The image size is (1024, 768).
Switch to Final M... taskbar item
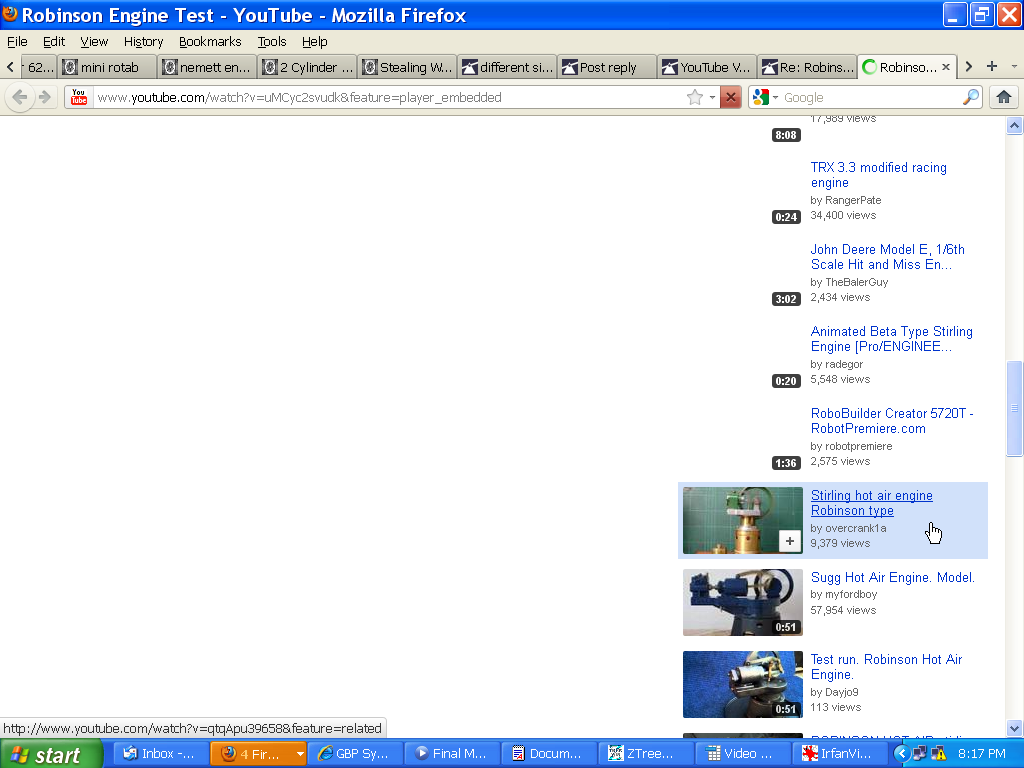pos(452,754)
